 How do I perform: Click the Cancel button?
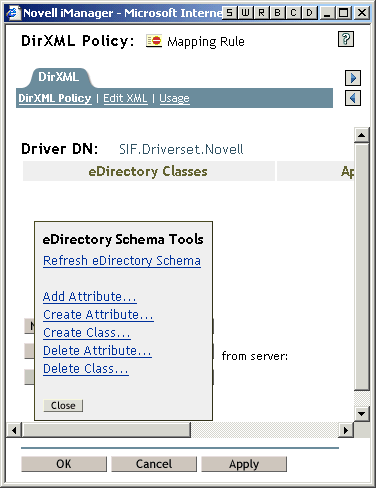(154, 464)
